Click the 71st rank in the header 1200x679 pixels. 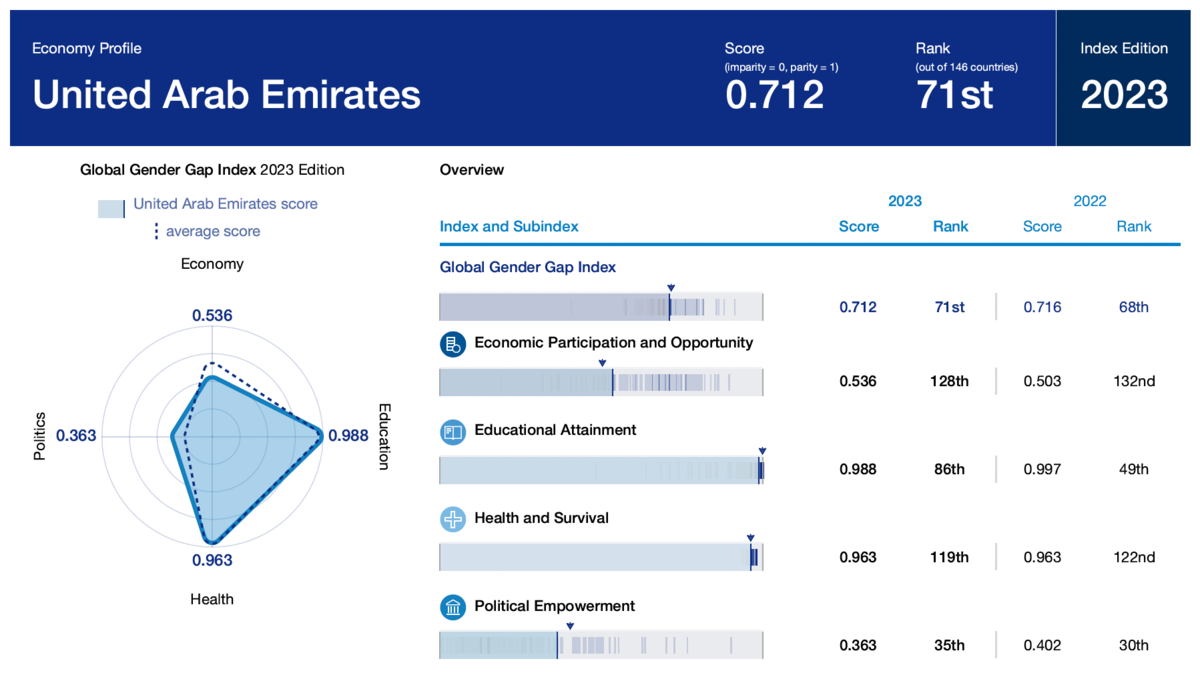[955, 94]
